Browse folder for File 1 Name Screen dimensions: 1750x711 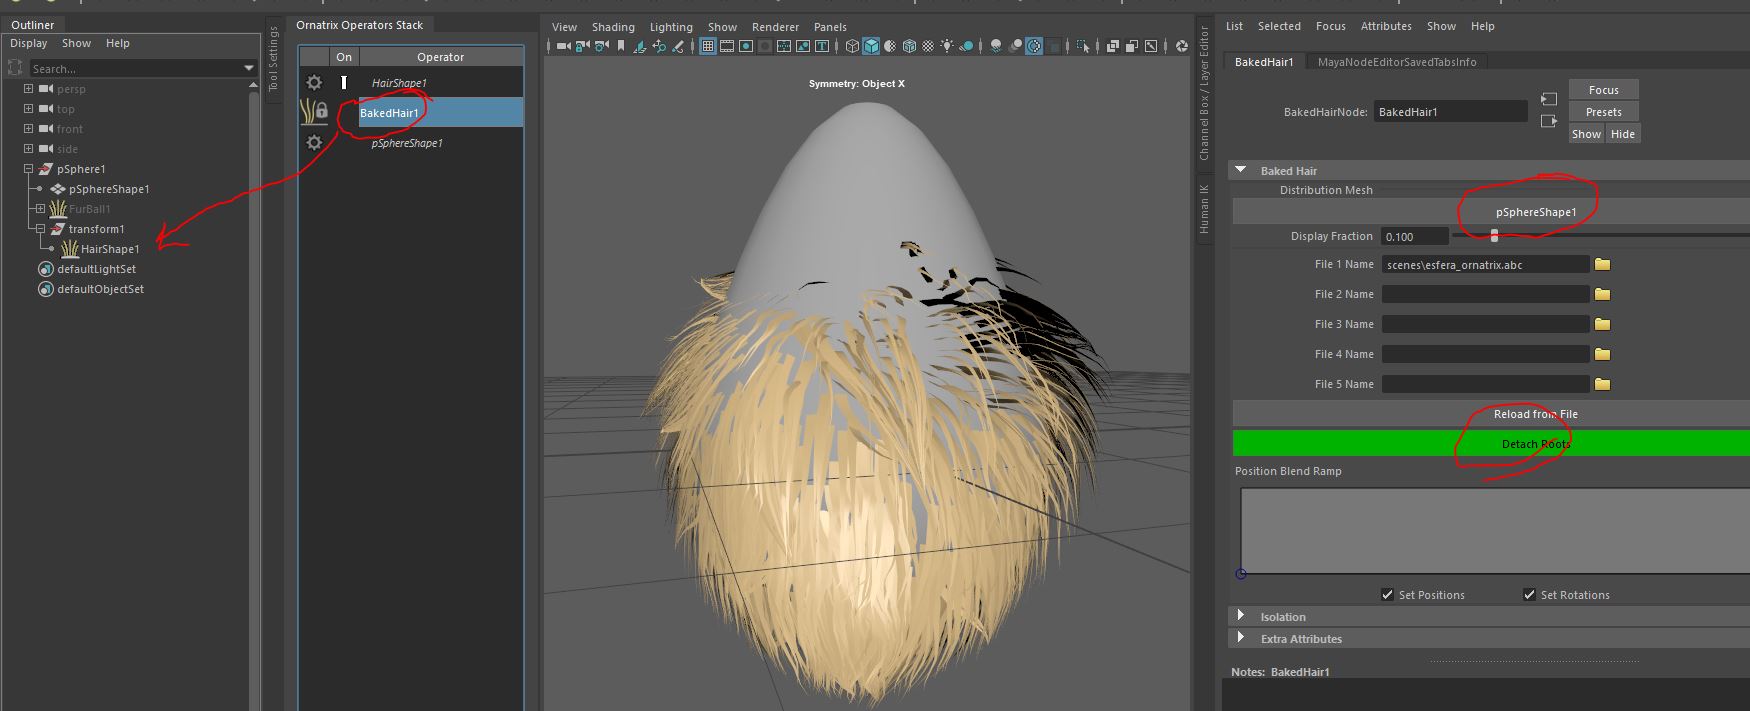tap(1602, 264)
